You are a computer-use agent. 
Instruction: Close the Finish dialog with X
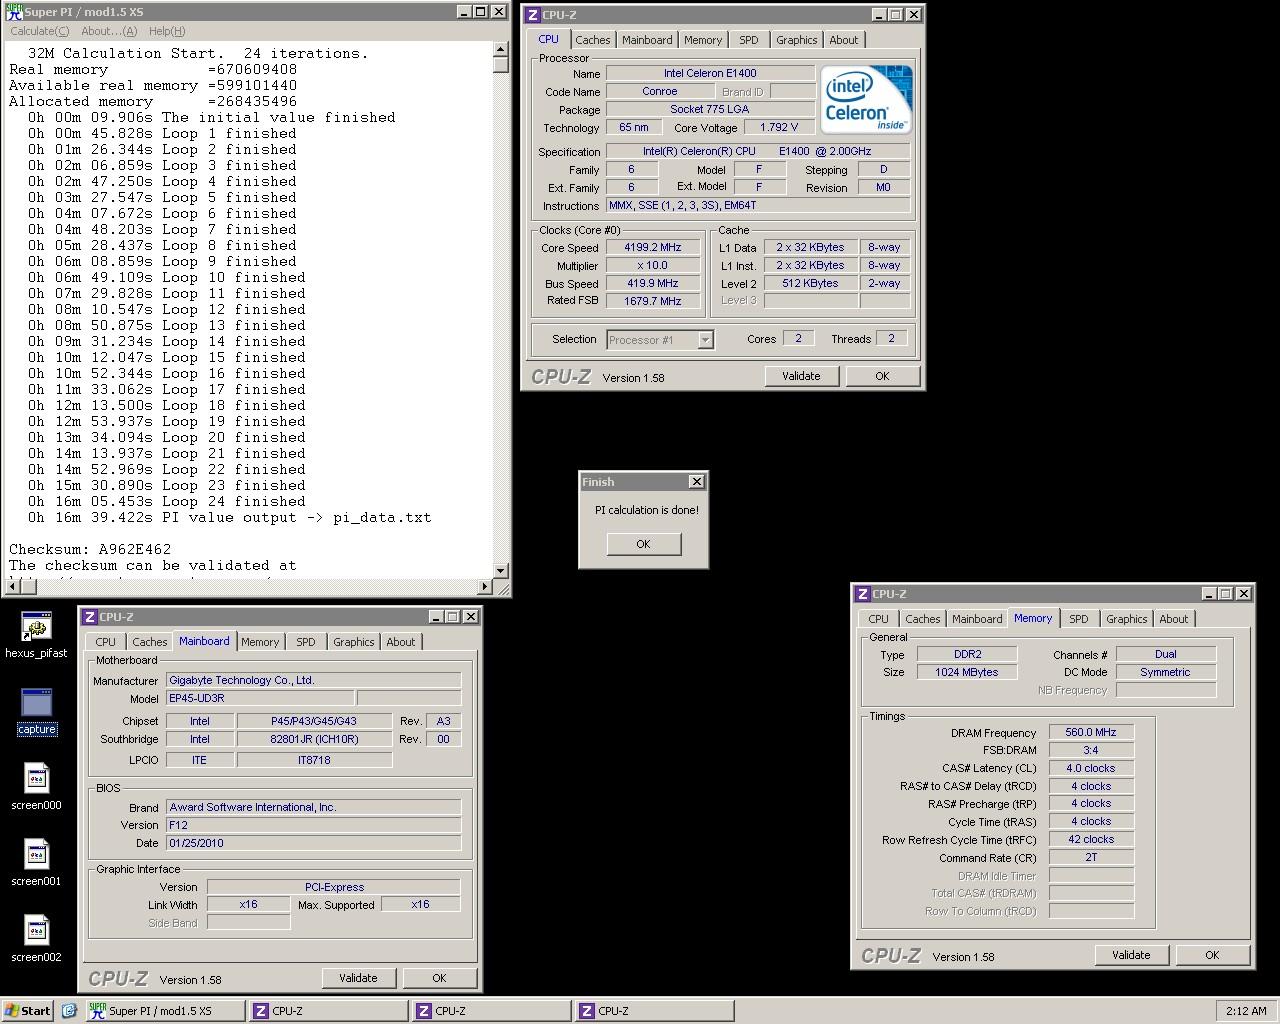click(697, 482)
